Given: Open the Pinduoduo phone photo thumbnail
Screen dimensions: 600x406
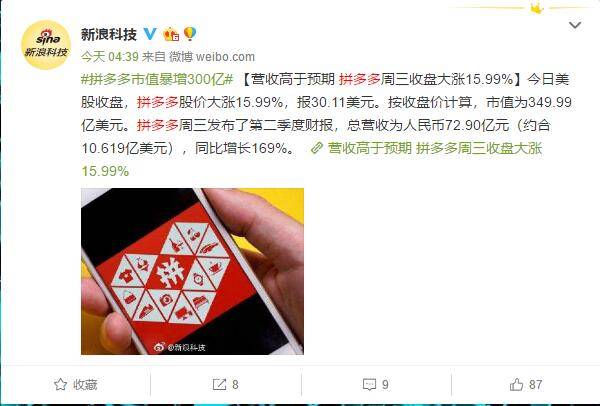Looking at the screenshot, I should click(x=192, y=271).
